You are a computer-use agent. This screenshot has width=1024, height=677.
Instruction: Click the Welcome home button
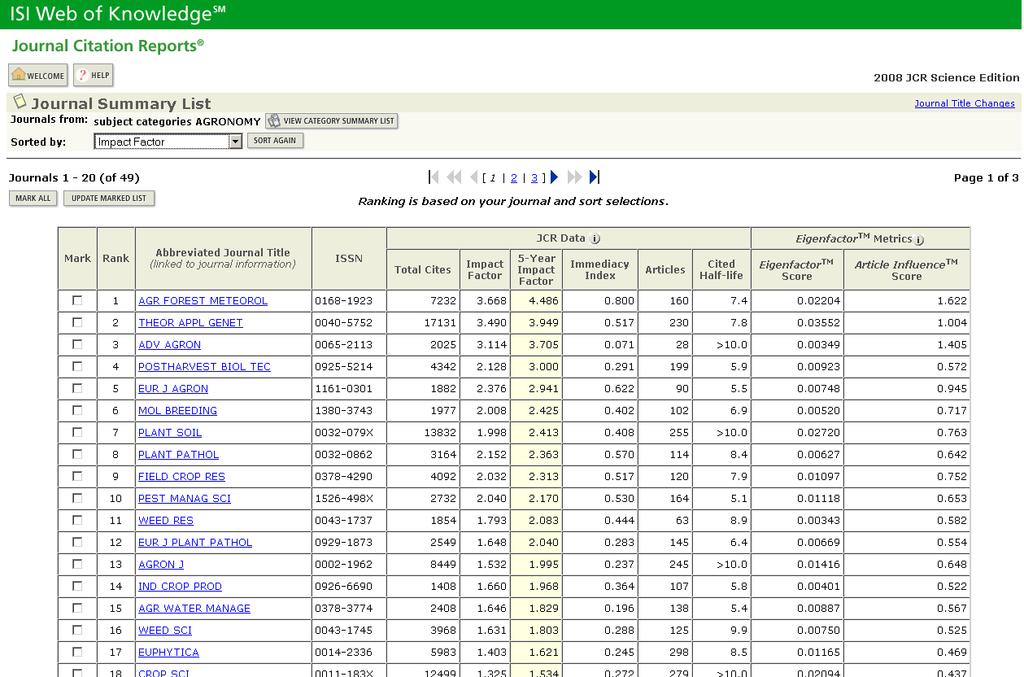(38, 75)
